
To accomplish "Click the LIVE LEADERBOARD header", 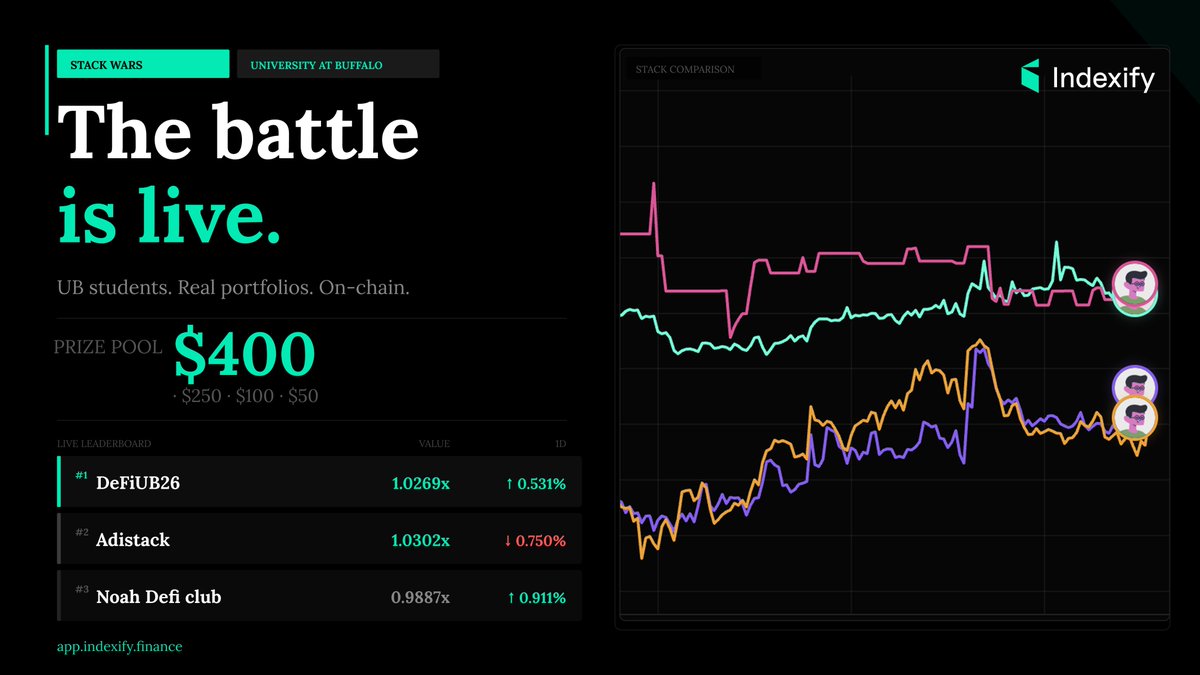I will pyautogui.click(x=104, y=443).
